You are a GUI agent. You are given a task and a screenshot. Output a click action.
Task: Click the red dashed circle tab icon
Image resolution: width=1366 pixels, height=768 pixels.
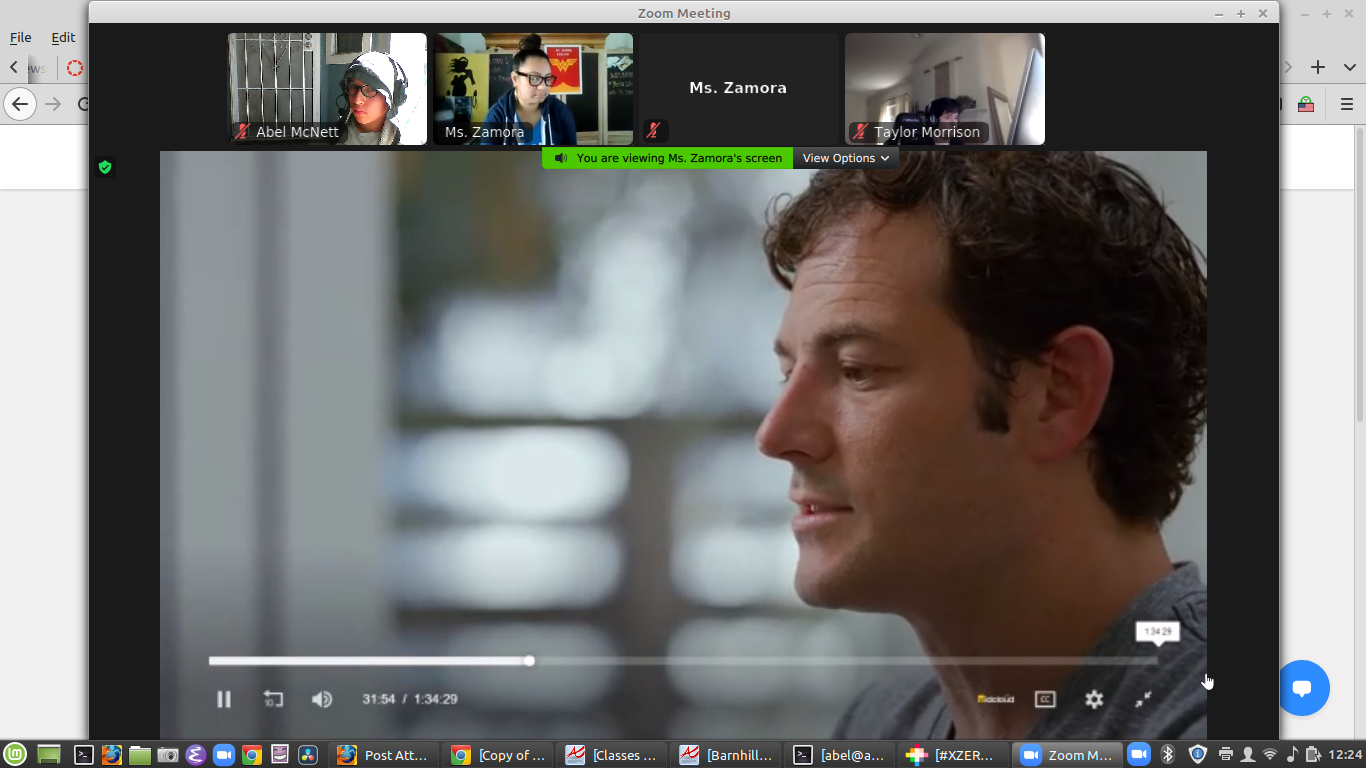click(x=75, y=68)
